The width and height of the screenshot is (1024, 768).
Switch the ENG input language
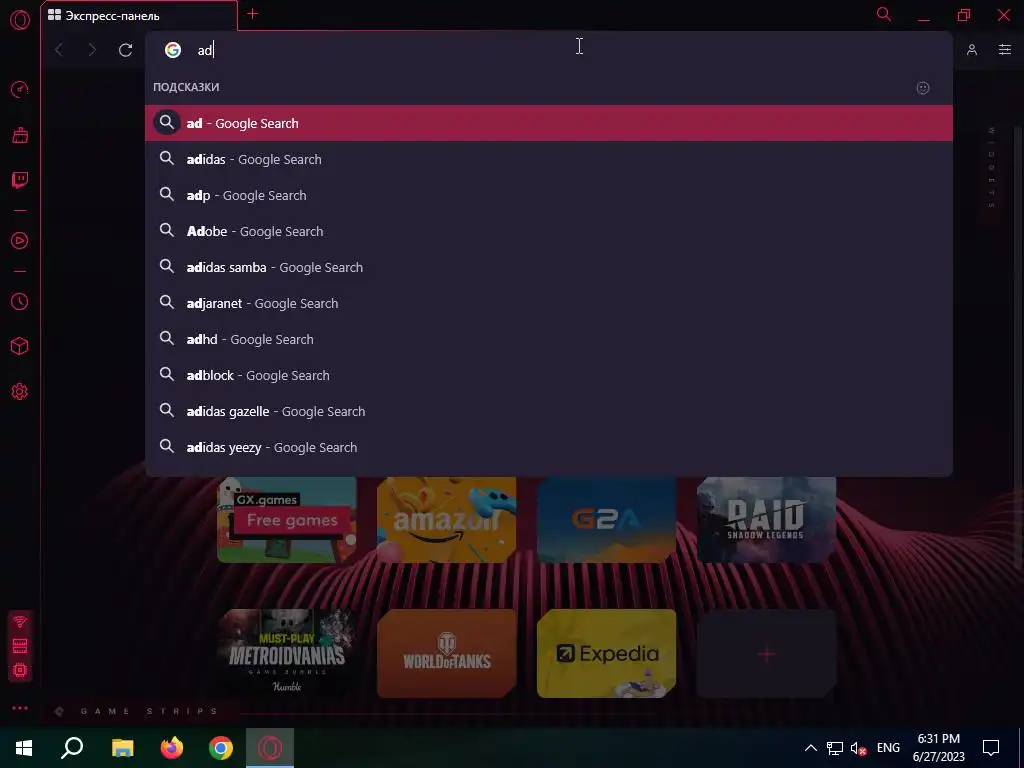click(888, 748)
